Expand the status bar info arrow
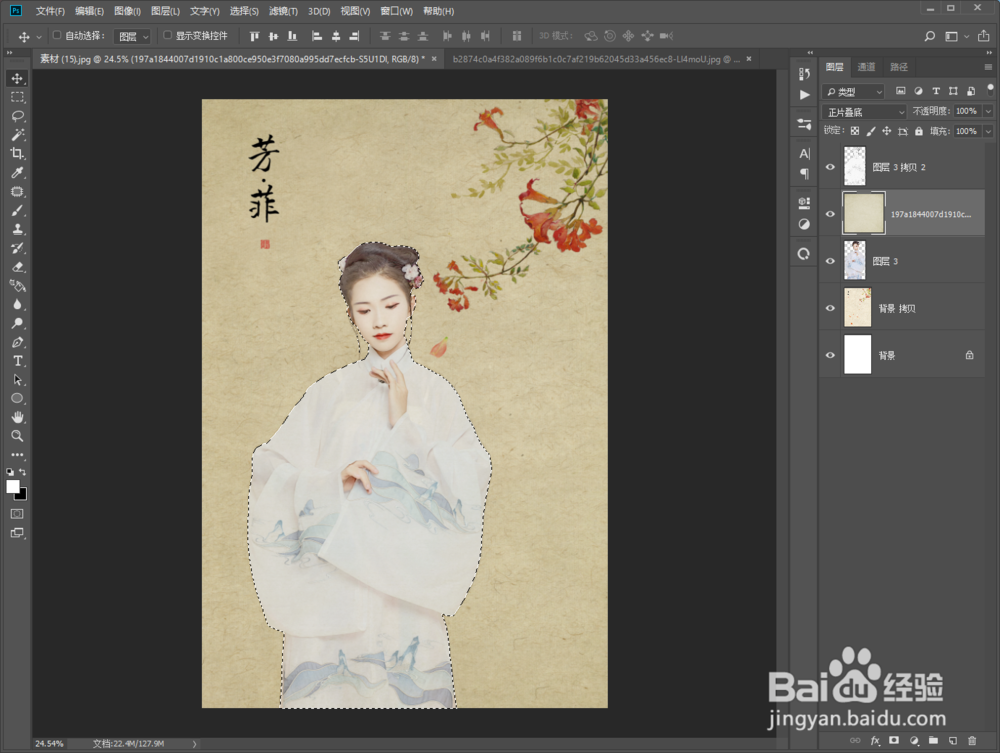Viewport: 1000px width, 753px height. click(x=195, y=743)
